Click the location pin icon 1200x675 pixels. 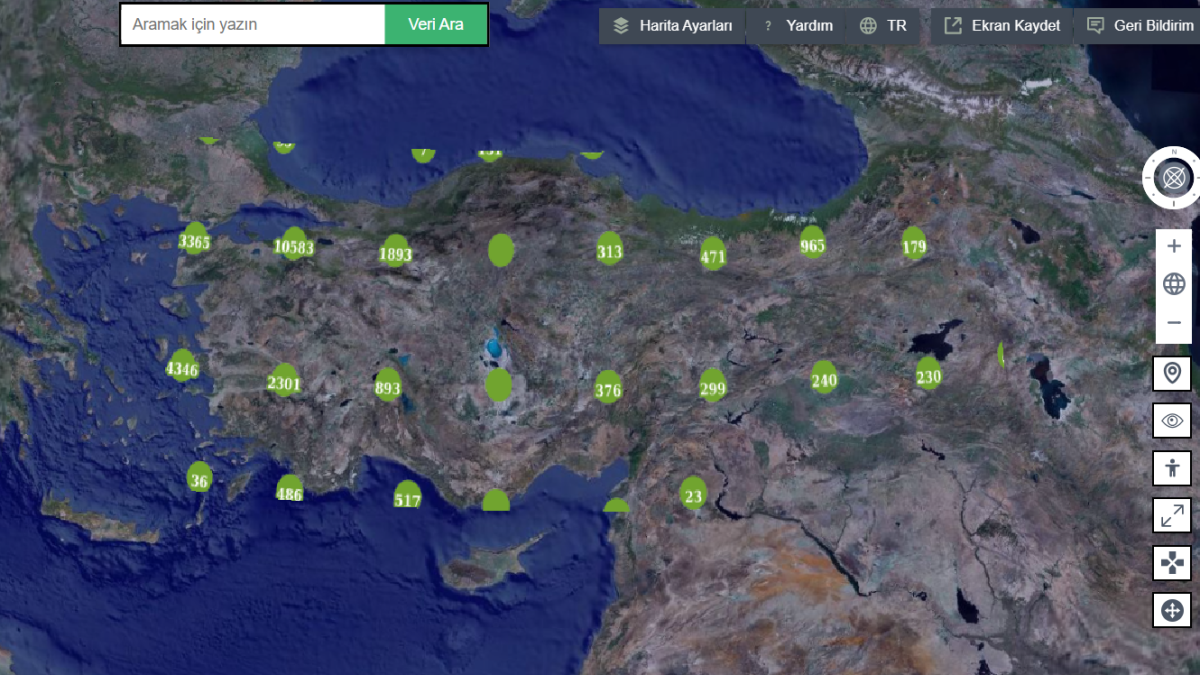[1172, 374]
